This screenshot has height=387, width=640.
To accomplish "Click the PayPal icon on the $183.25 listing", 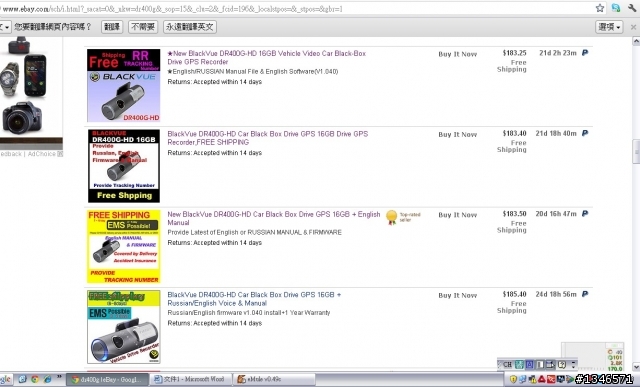I will click(x=585, y=53).
